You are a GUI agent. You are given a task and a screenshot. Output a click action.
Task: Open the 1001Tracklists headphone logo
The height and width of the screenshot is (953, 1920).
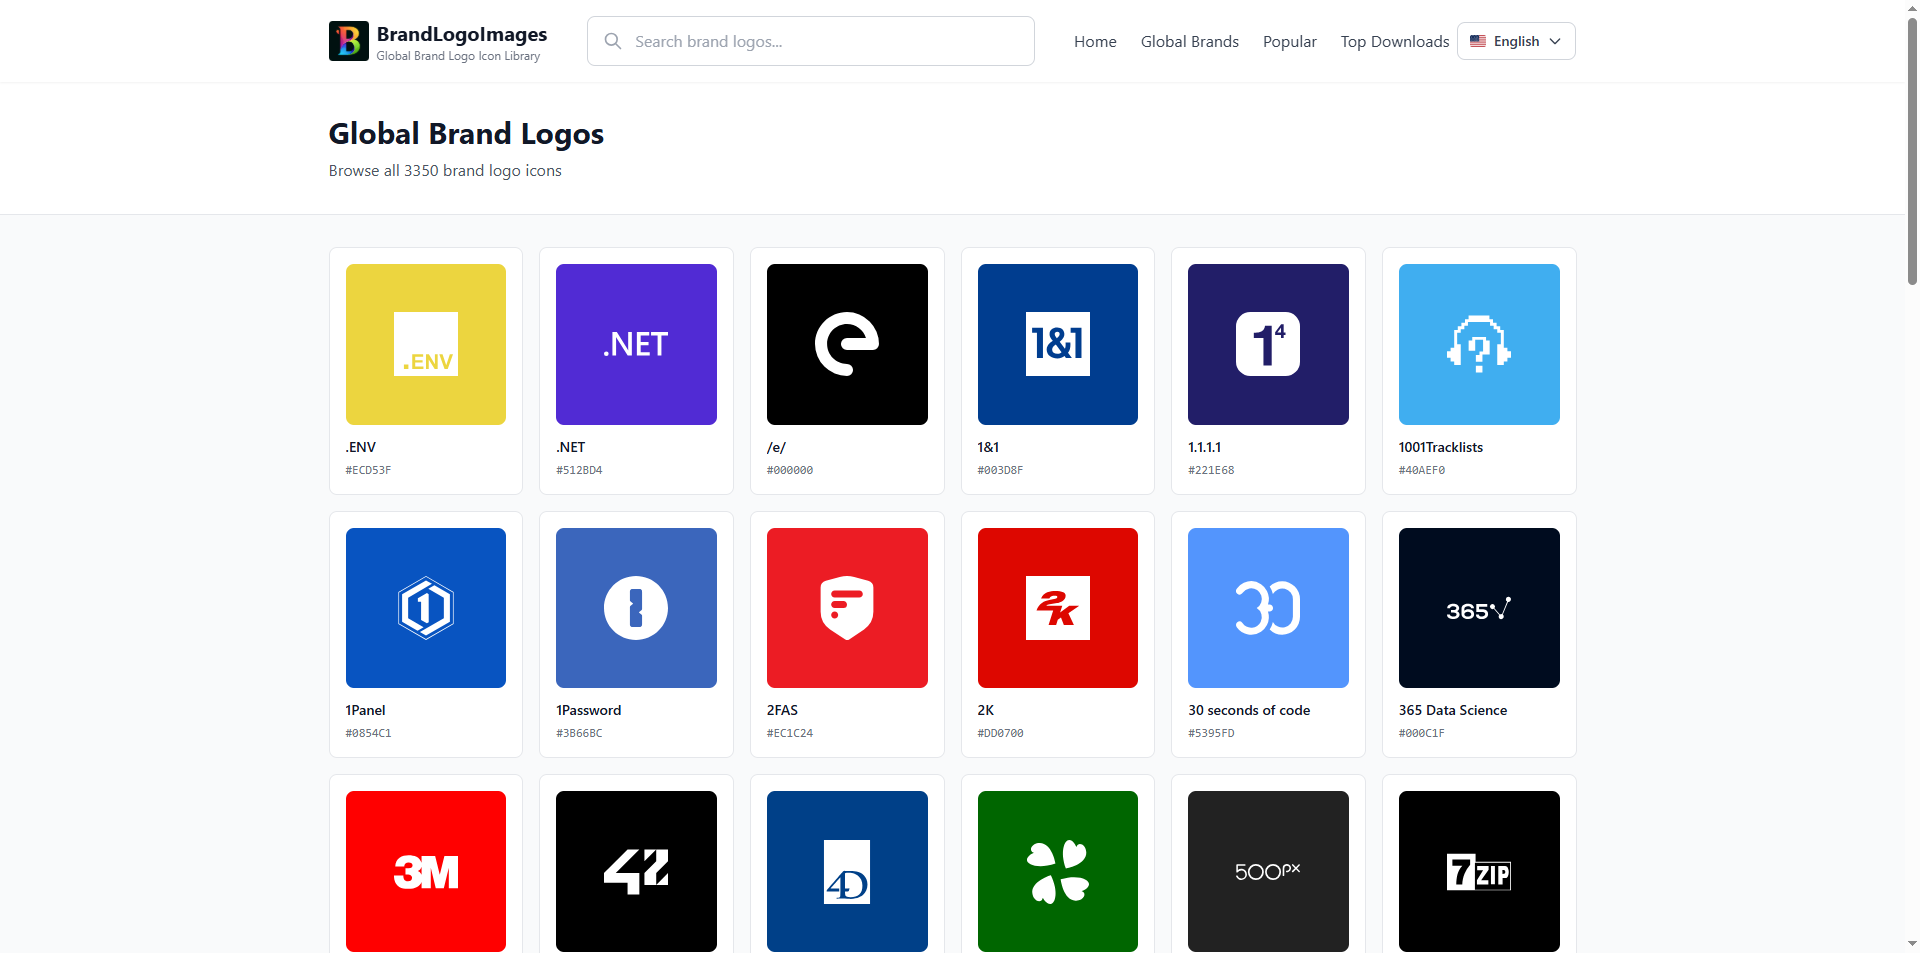pos(1479,344)
